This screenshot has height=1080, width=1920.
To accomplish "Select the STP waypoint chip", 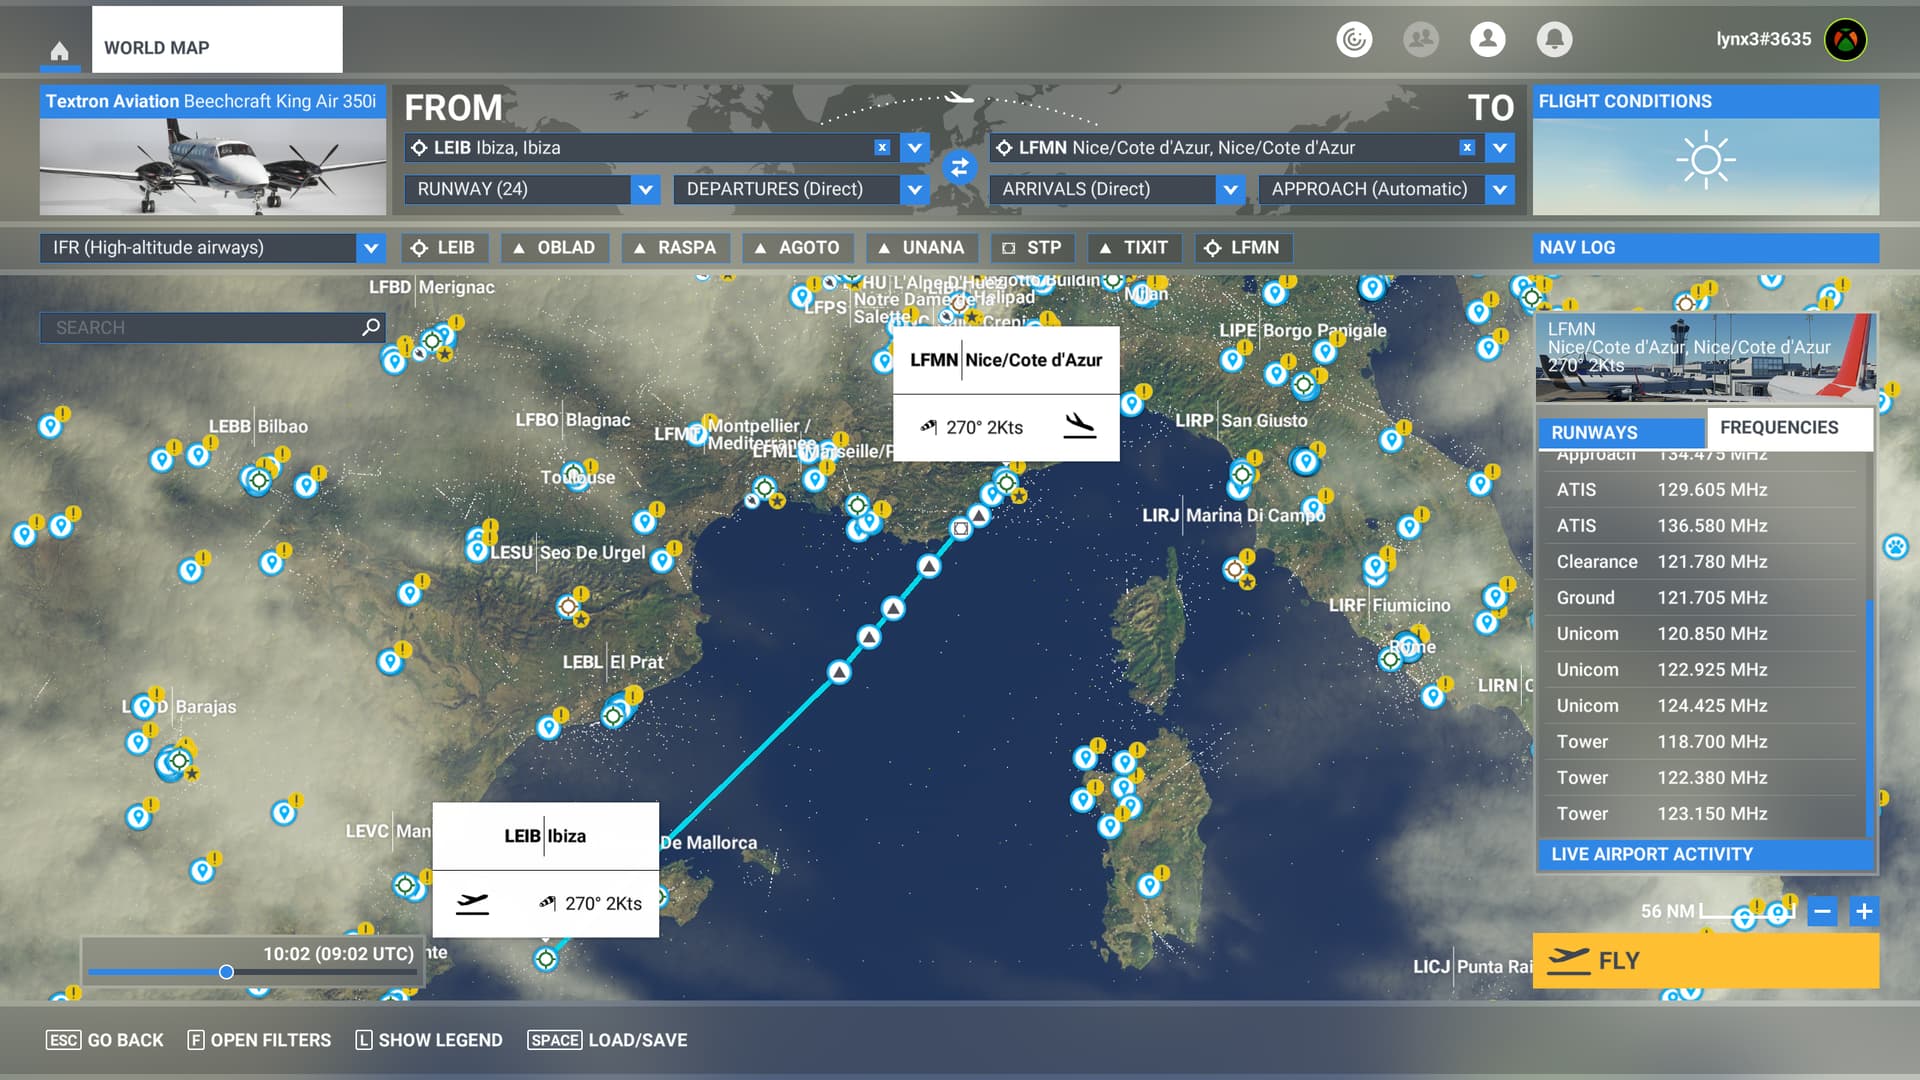I will pyautogui.click(x=1033, y=248).
